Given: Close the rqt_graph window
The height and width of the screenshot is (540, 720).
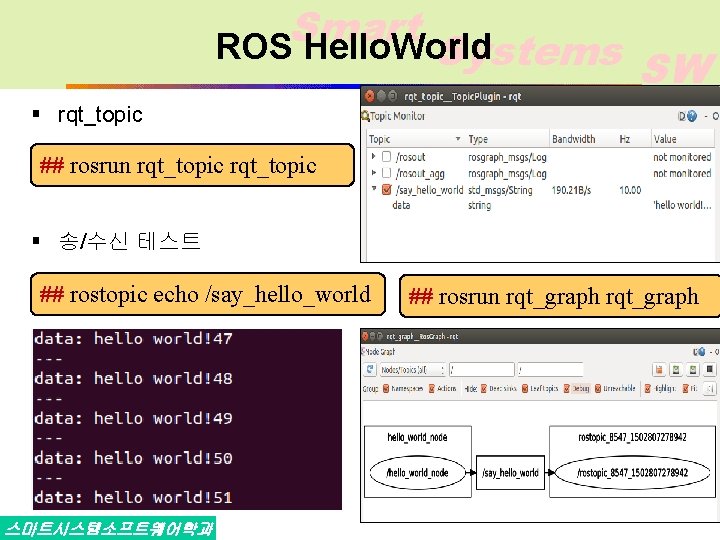Looking at the screenshot, I should (x=365, y=336).
